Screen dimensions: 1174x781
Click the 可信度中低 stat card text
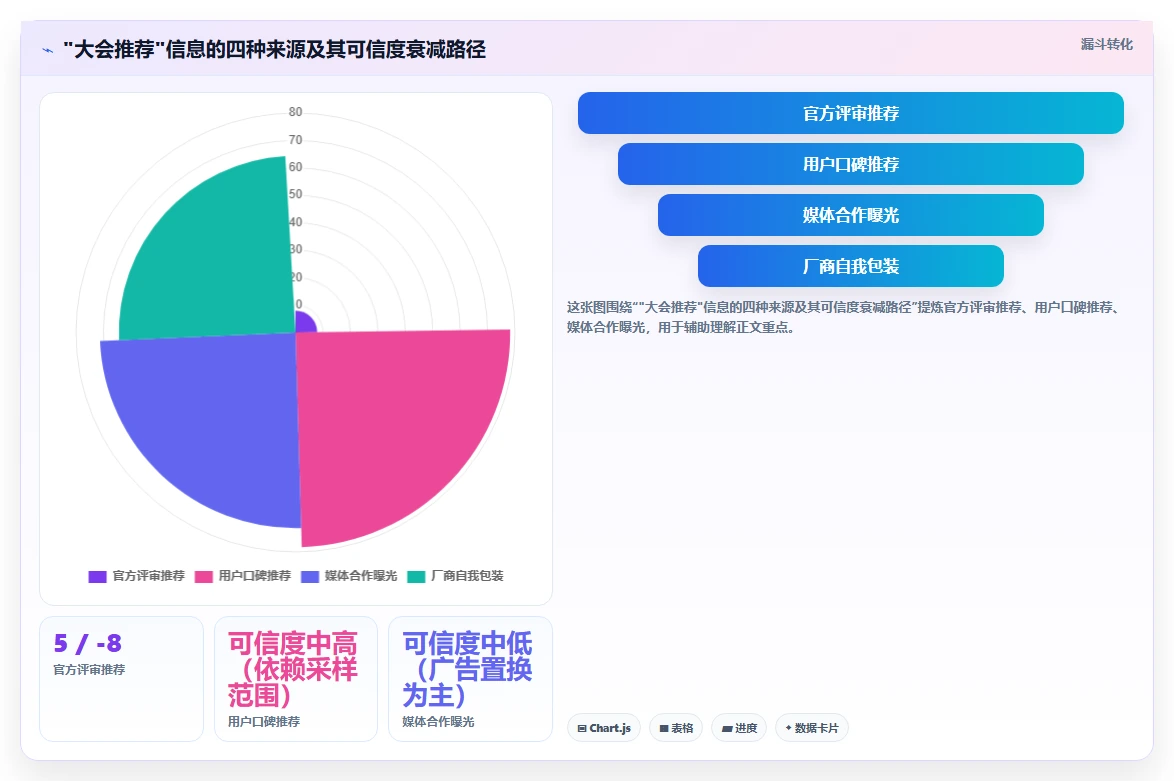point(467,669)
